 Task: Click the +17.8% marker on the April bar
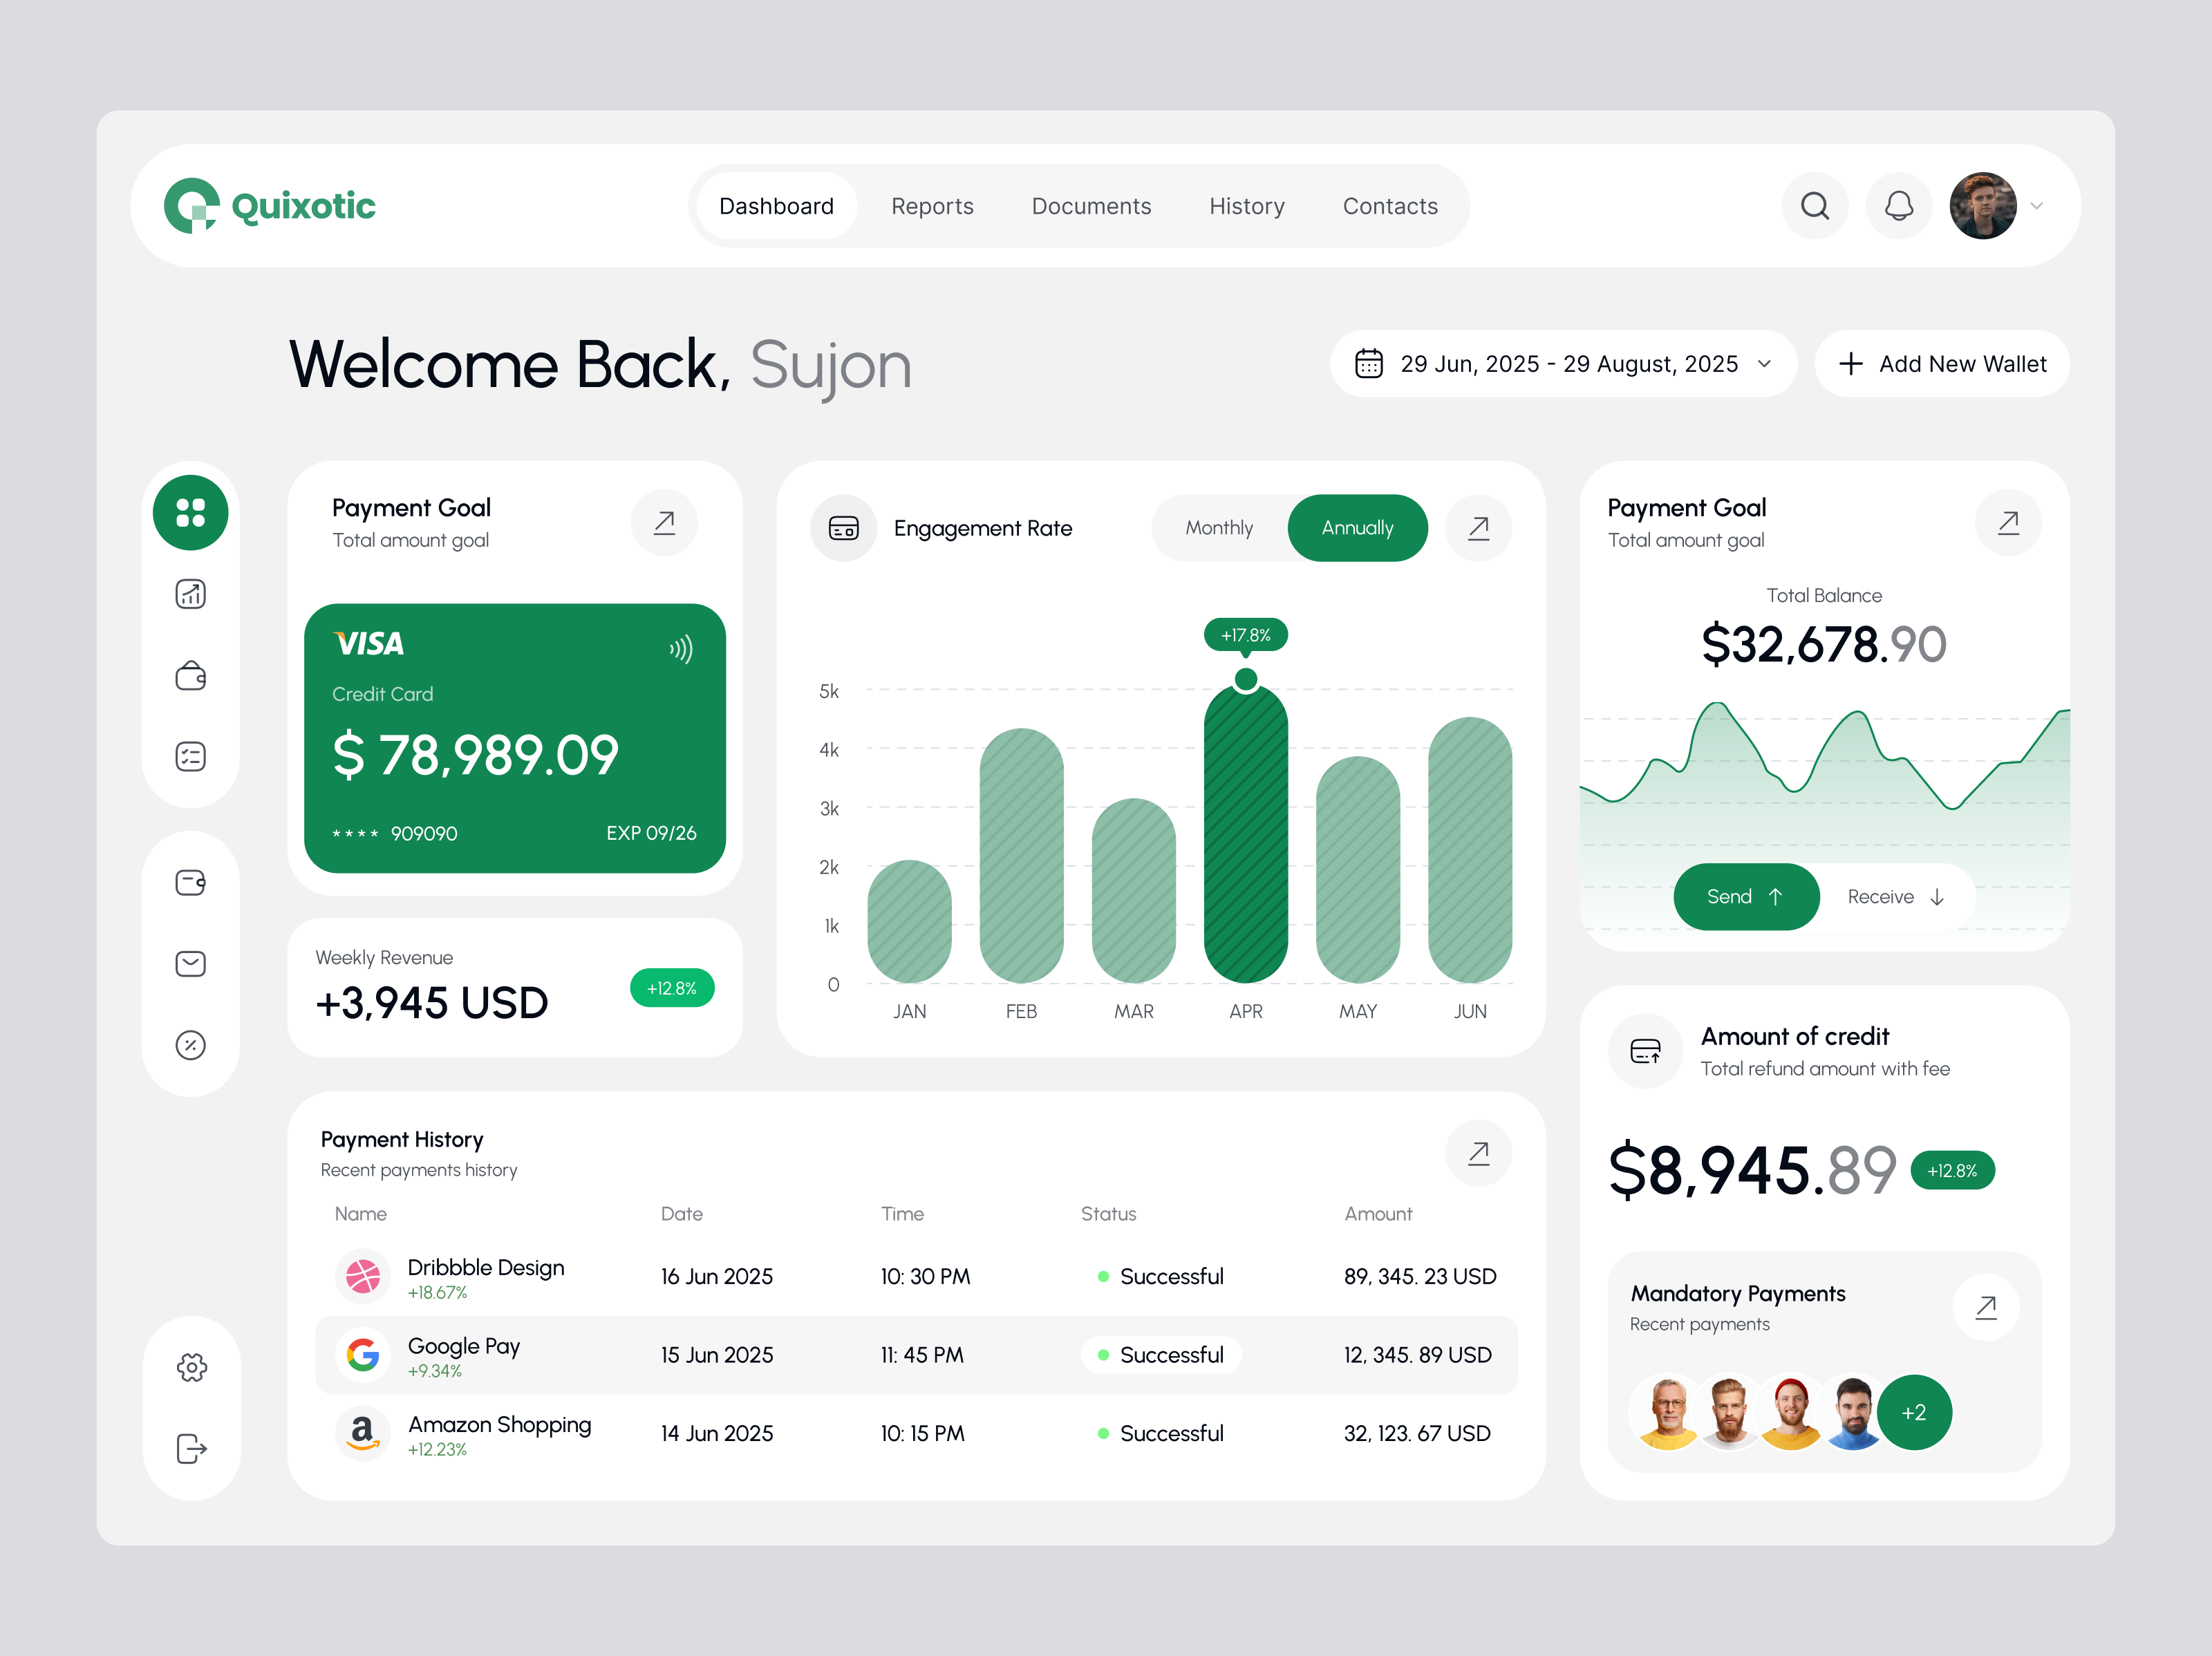point(1245,634)
